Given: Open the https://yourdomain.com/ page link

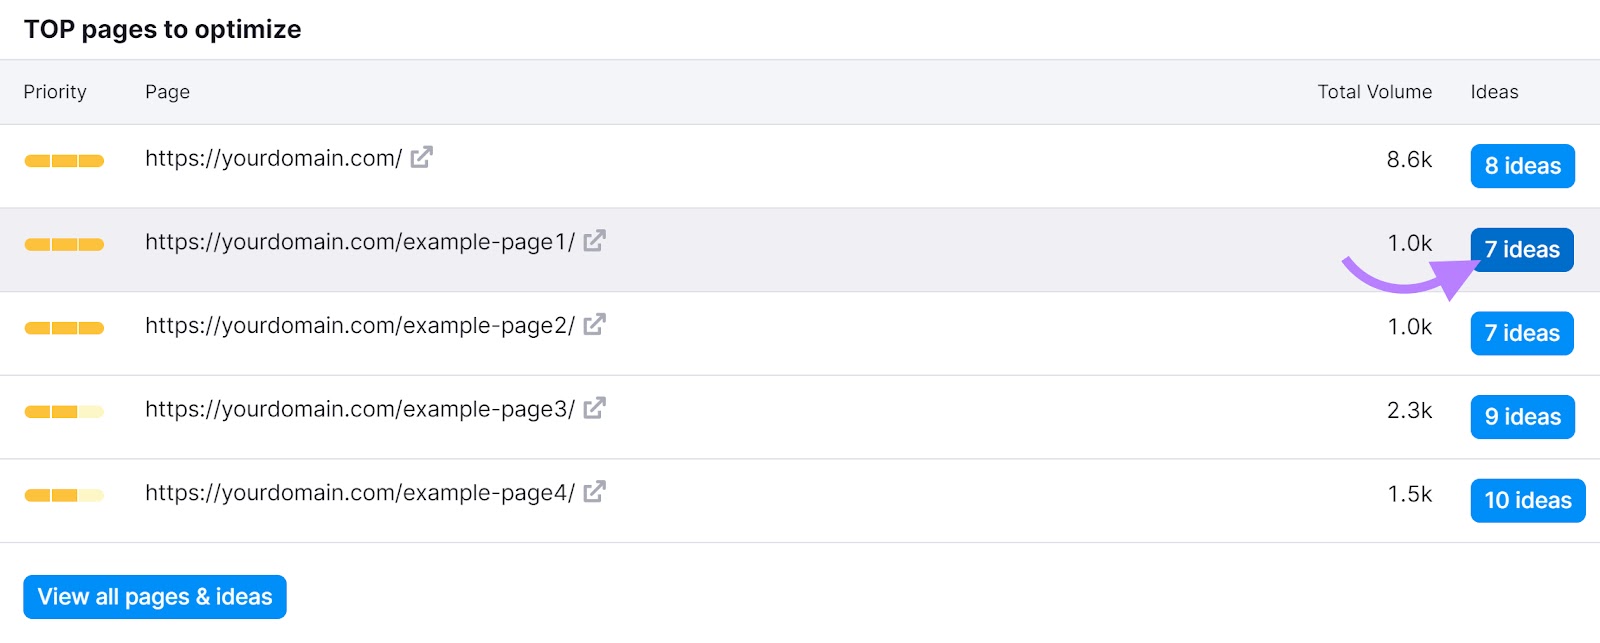Looking at the screenshot, I should coord(273,158).
